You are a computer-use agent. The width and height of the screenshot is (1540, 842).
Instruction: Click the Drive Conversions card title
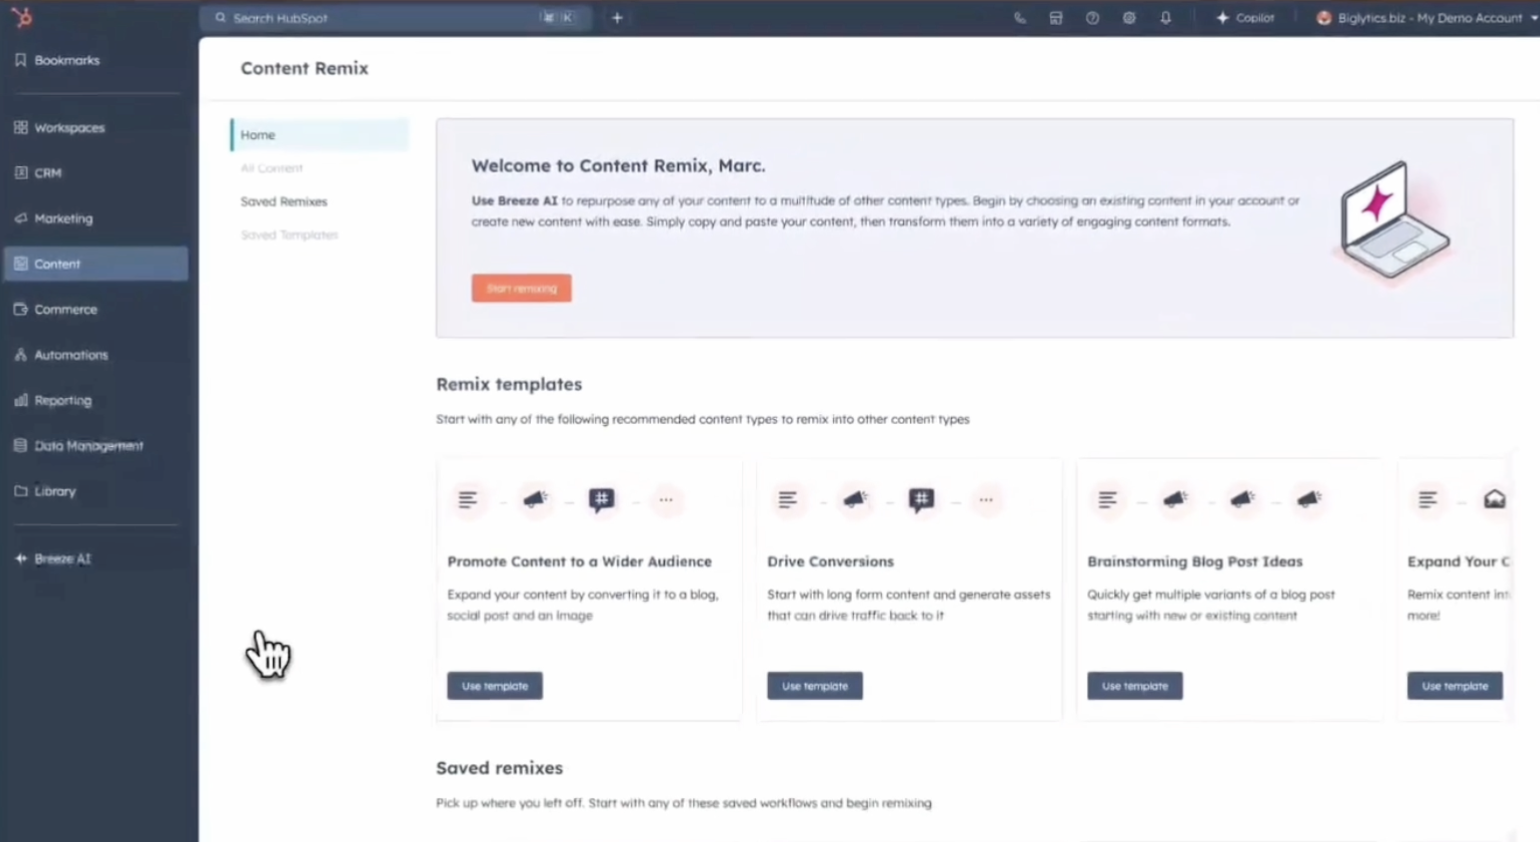pyautogui.click(x=831, y=562)
